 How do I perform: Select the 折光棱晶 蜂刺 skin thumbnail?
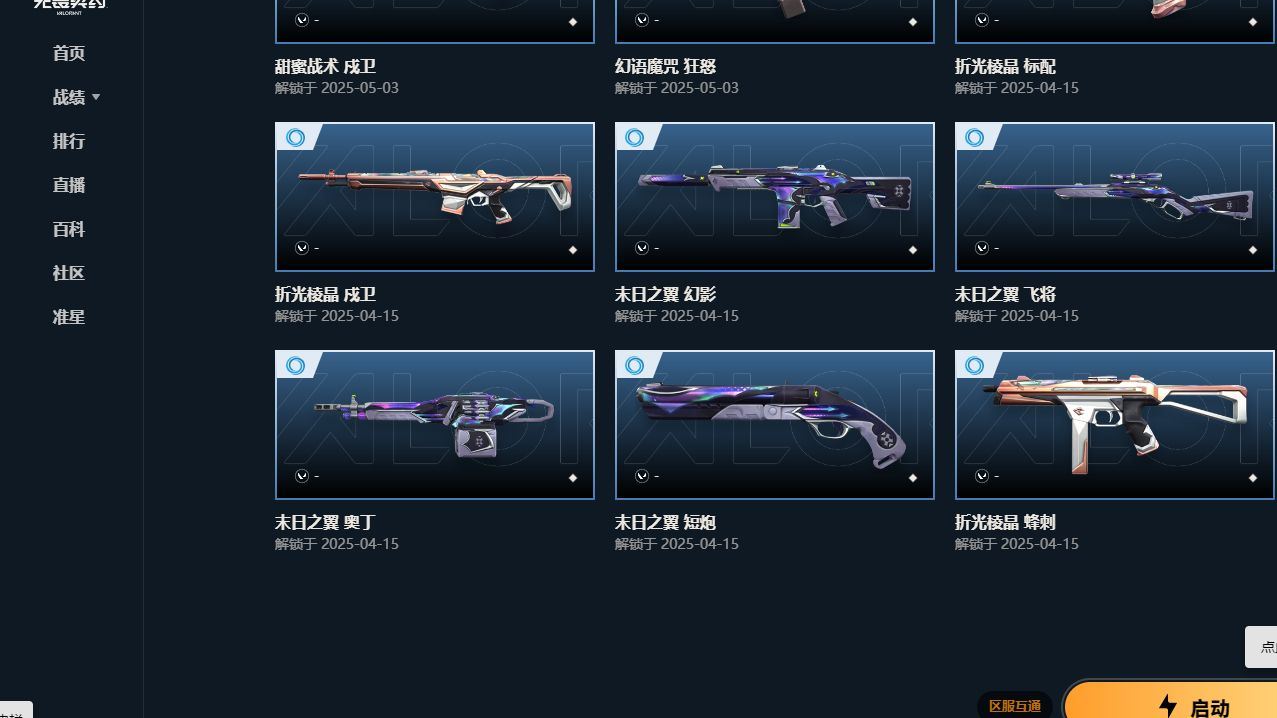tap(1115, 425)
